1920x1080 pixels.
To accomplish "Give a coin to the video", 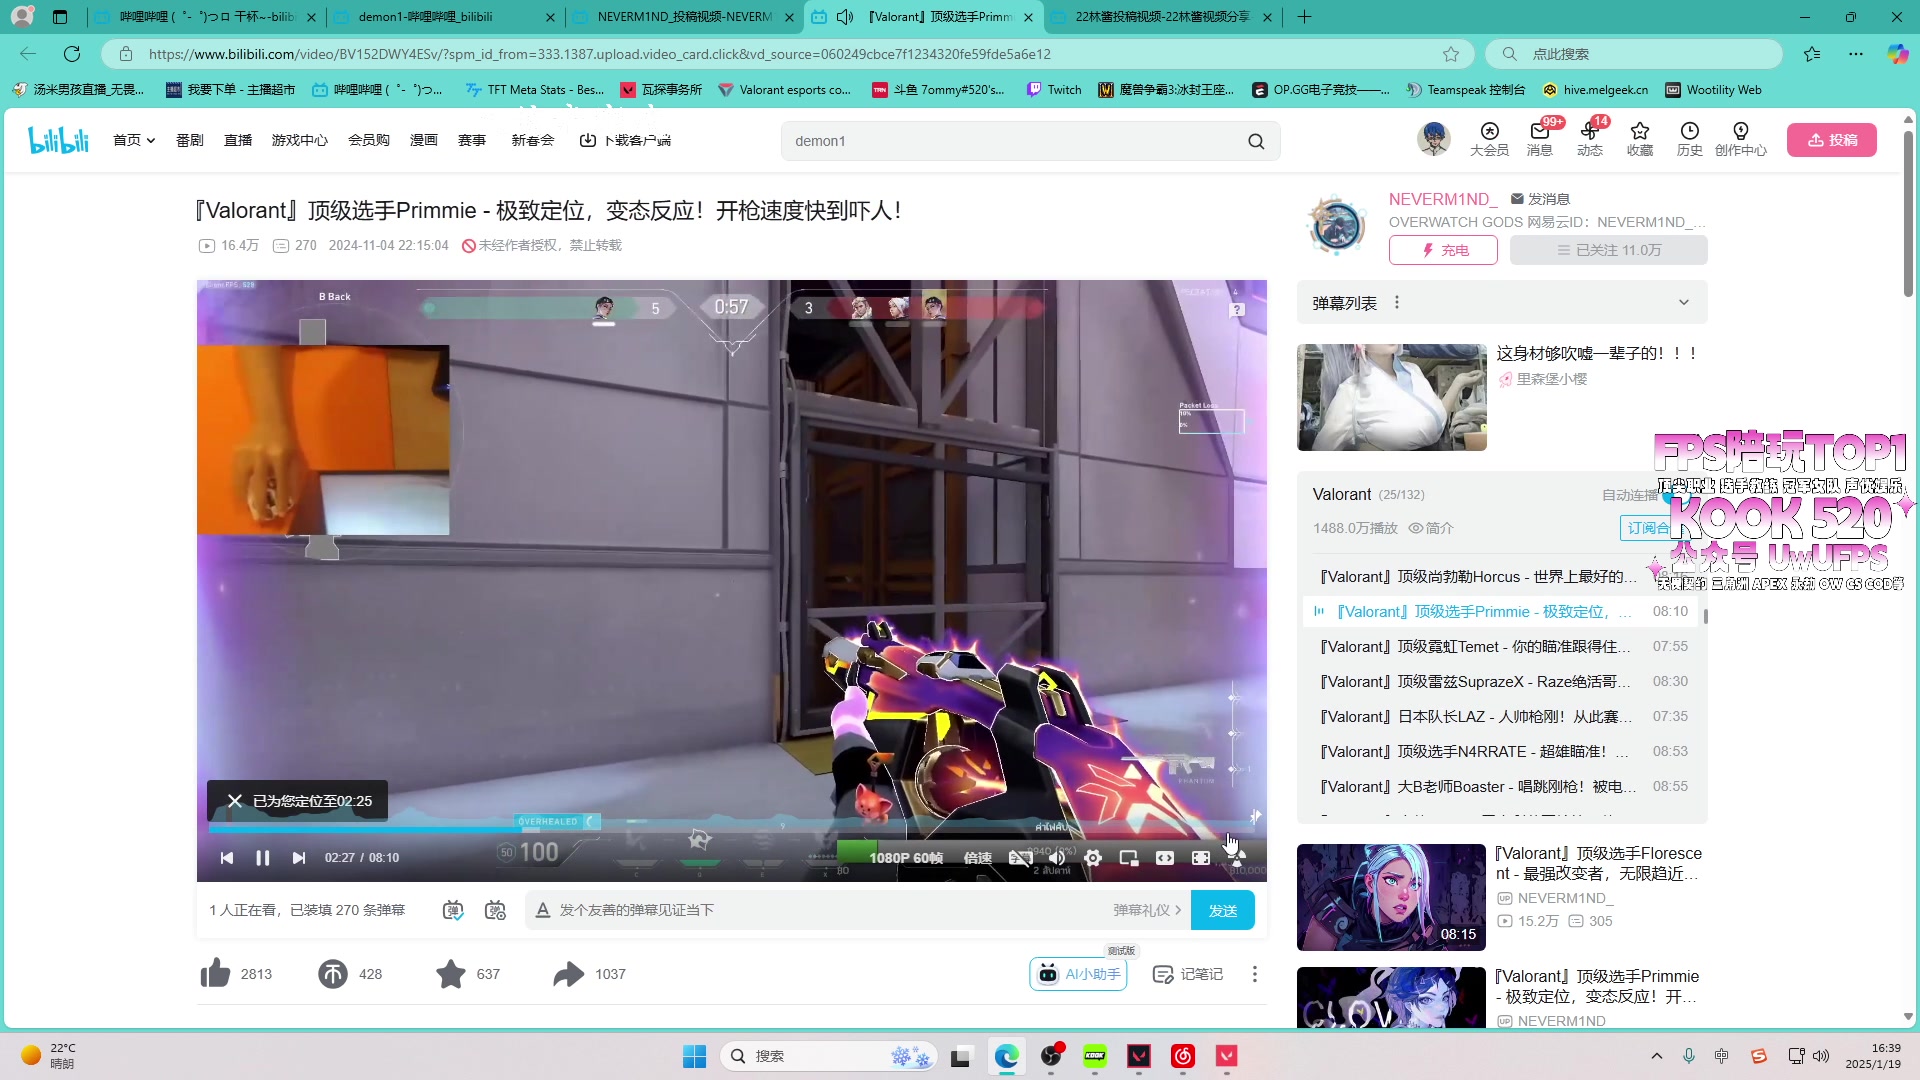I will 333,973.
